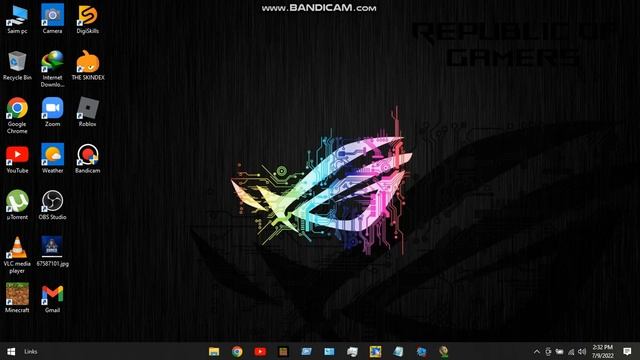Open Internet Download Manager shortcut
The height and width of the screenshot is (360, 640).
tap(52, 69)
